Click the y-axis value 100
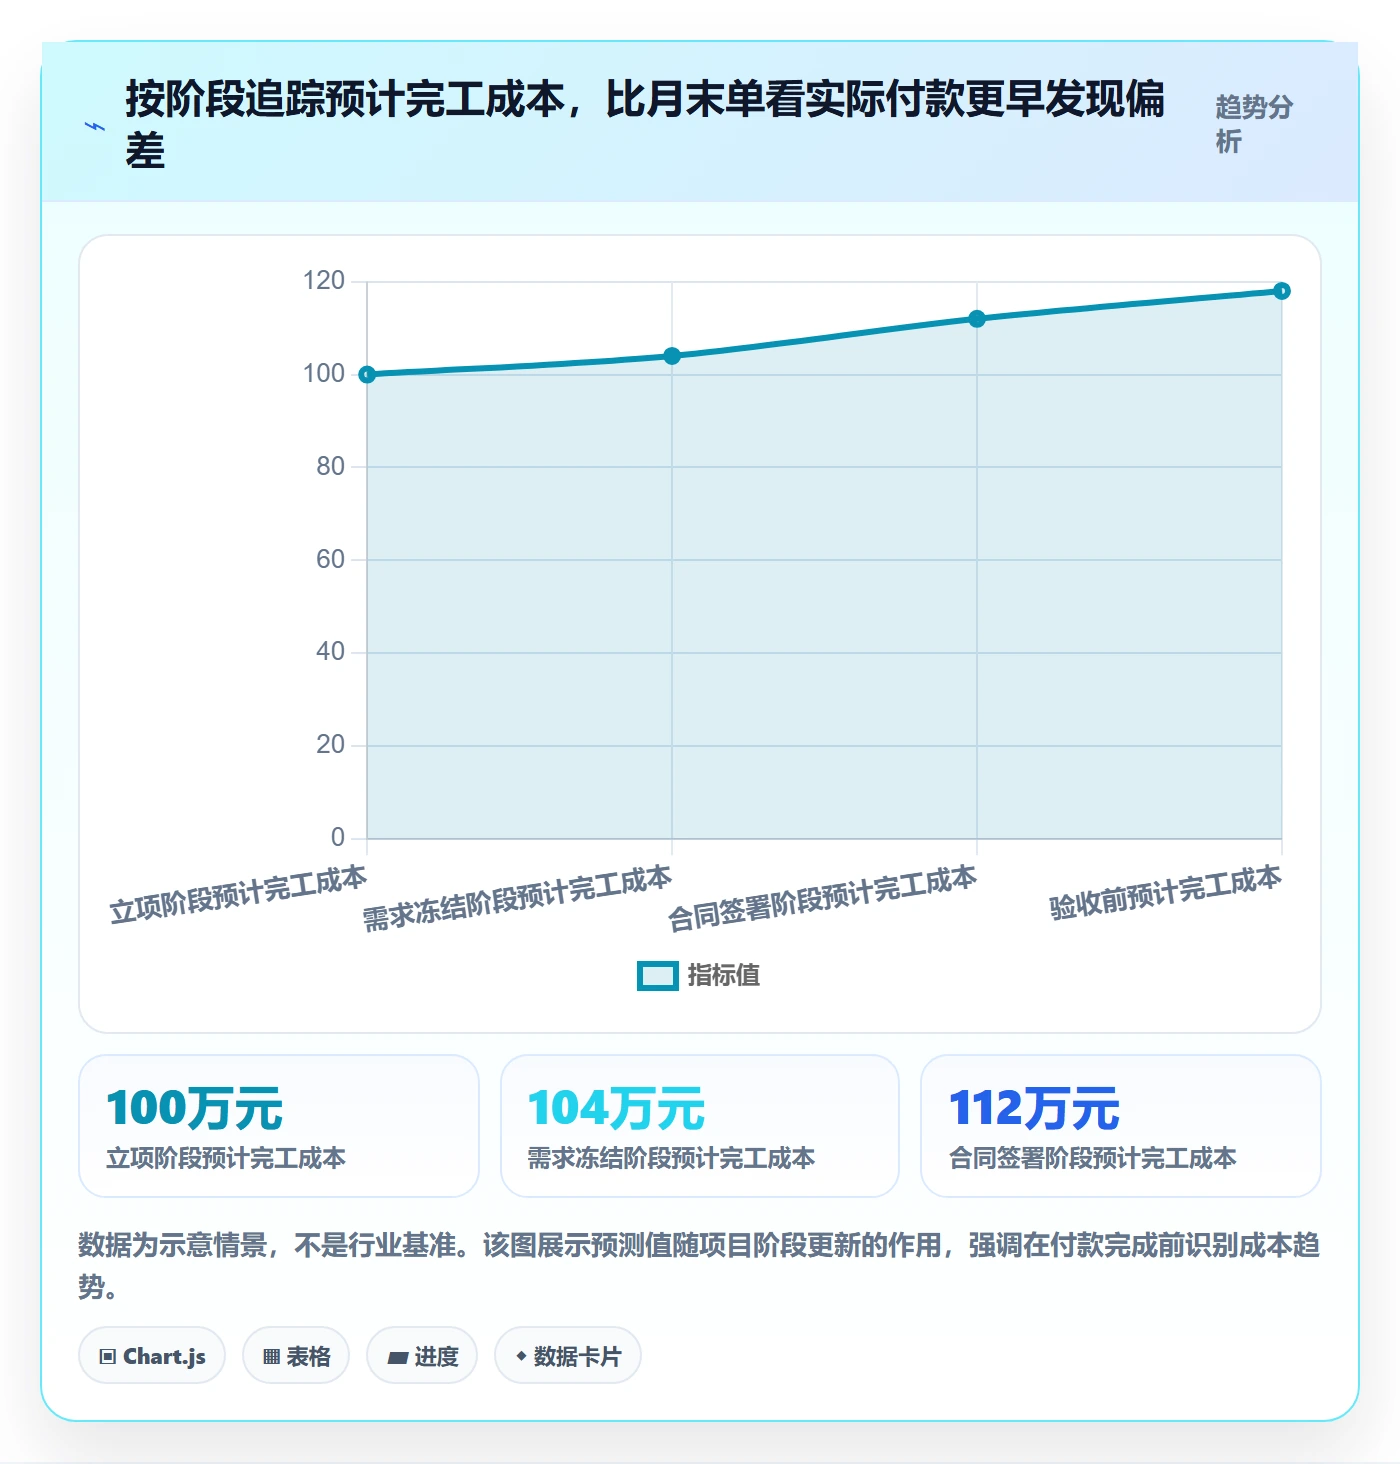 point(324,374)
